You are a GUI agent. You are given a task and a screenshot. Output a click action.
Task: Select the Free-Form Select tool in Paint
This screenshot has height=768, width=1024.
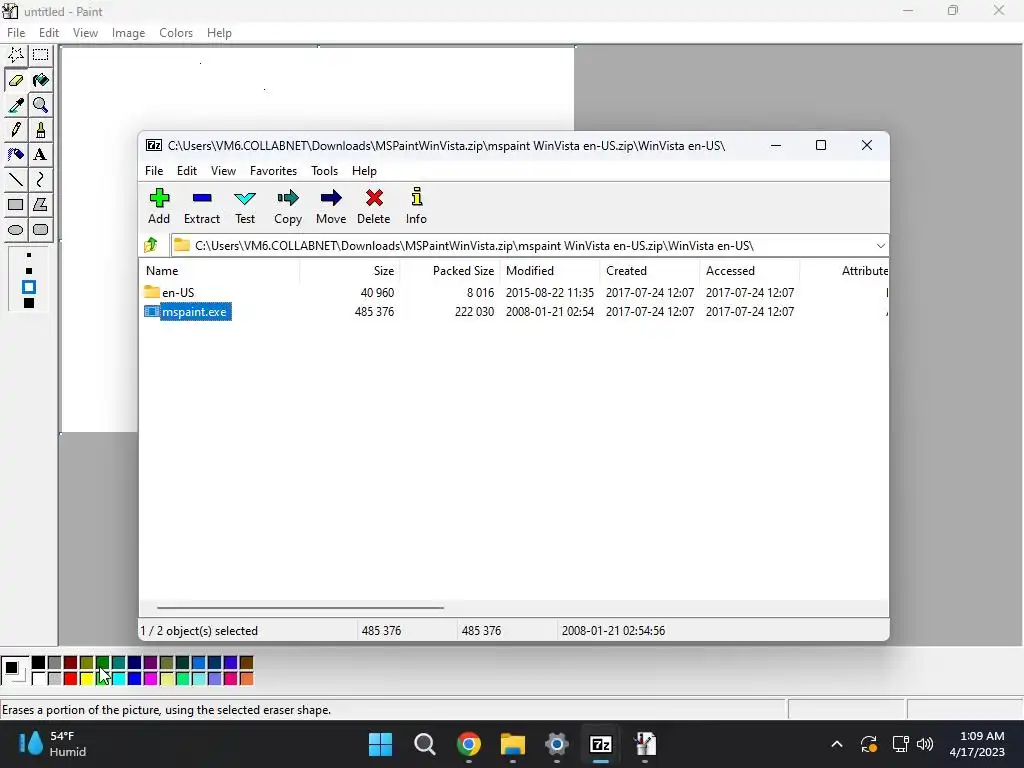[16, 56]
